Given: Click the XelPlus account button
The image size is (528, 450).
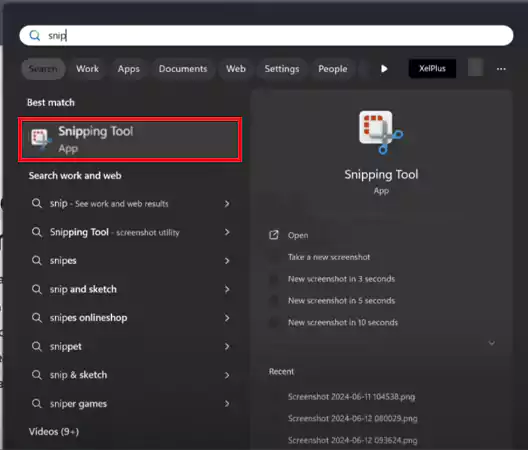Looking at the screenshot, I should click(x=432, y=68).
